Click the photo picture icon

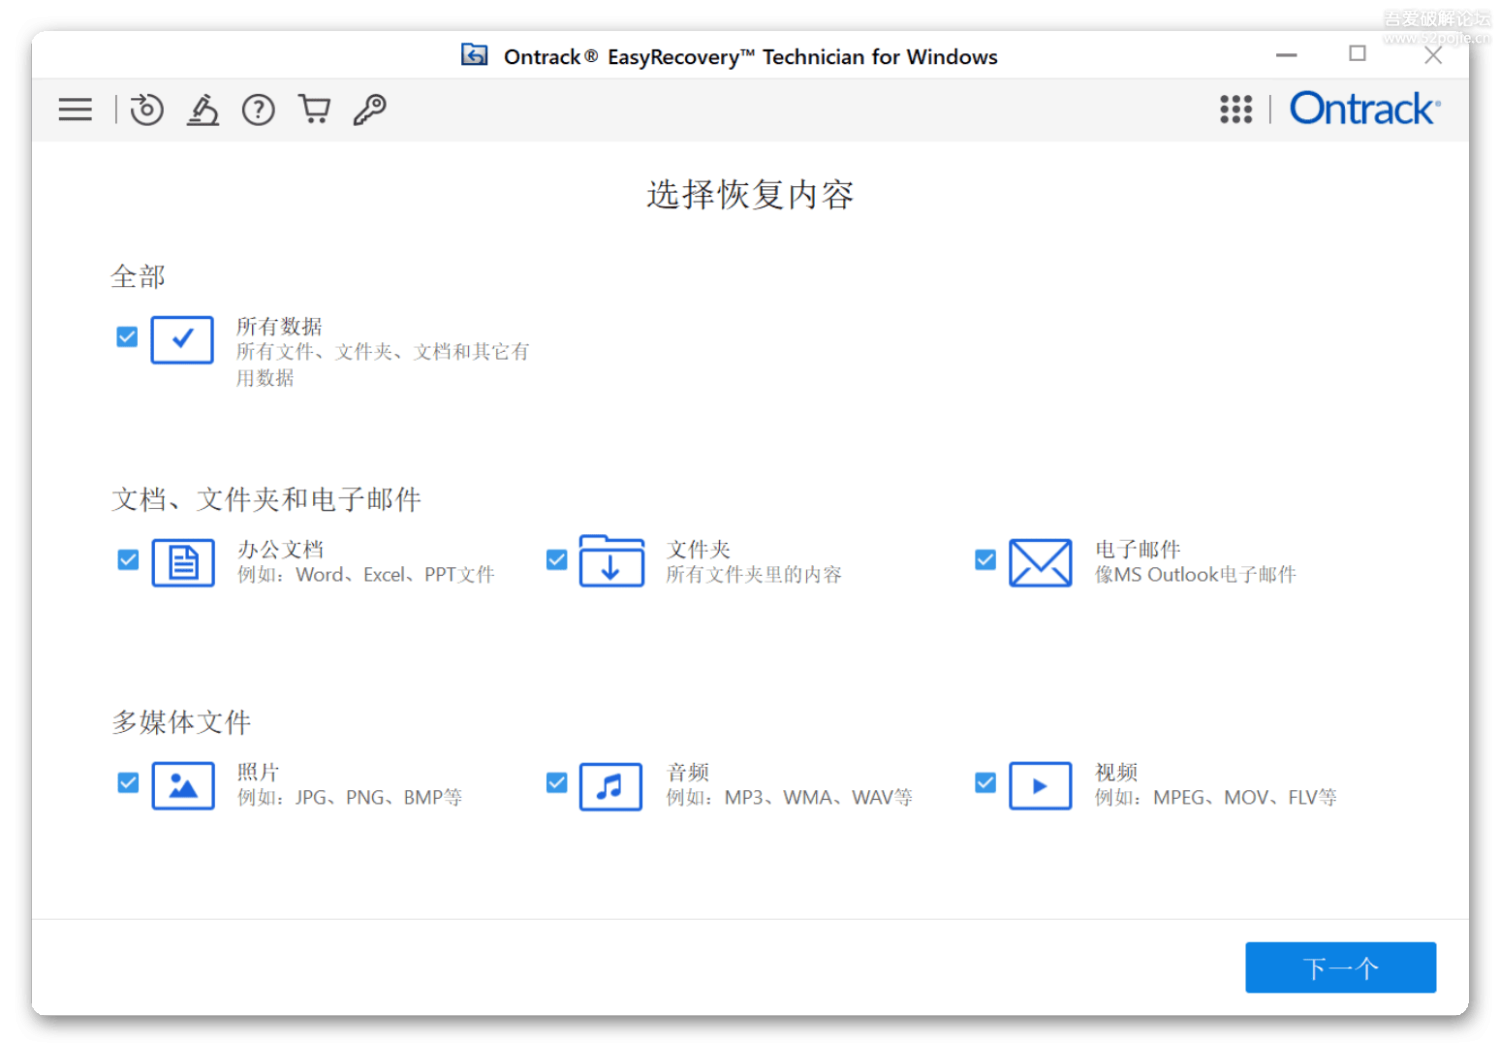point(183,785)
